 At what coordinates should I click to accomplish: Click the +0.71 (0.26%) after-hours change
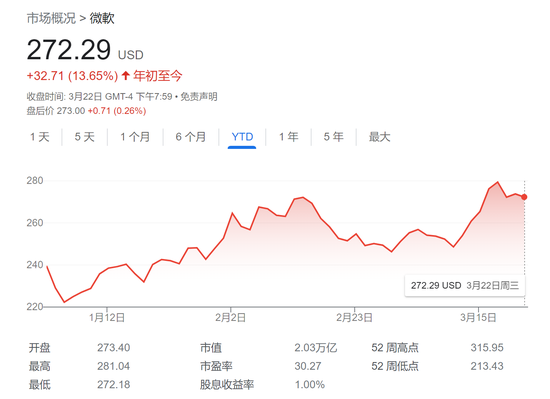(117, 111)
